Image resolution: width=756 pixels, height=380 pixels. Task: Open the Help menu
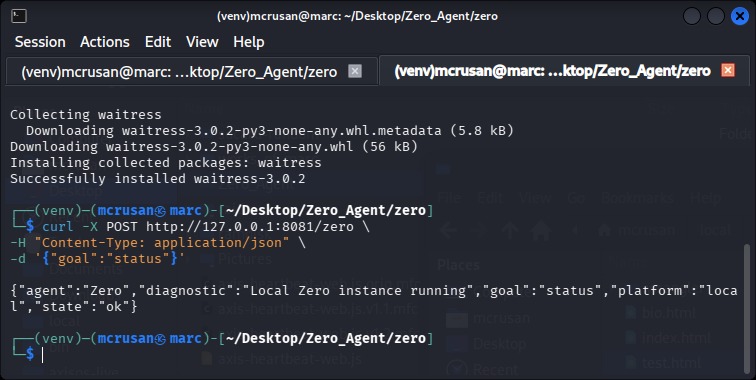pos(248,42)
